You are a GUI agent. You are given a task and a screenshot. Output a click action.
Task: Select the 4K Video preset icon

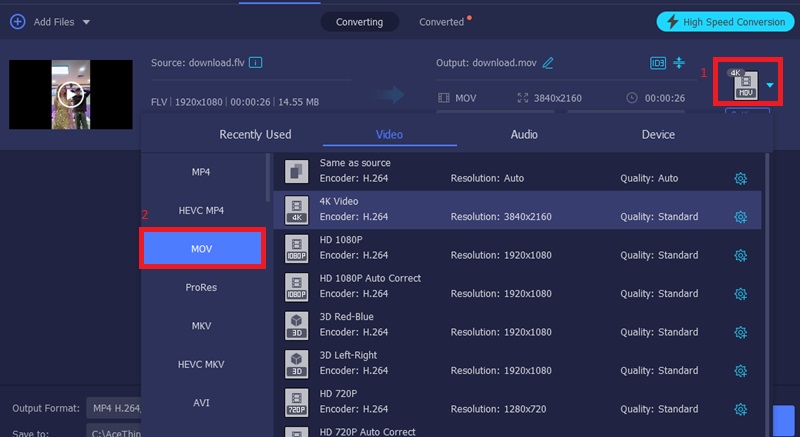point(296,210)
